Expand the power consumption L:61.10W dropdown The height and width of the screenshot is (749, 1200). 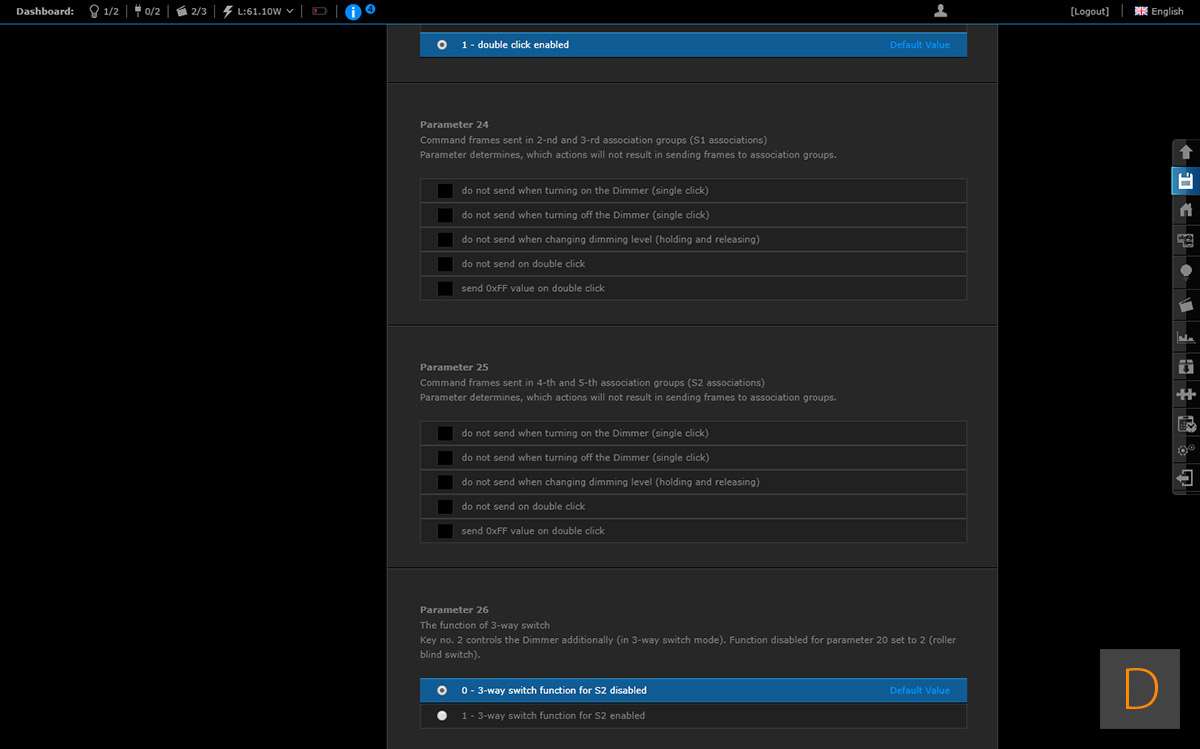(259, 12)
